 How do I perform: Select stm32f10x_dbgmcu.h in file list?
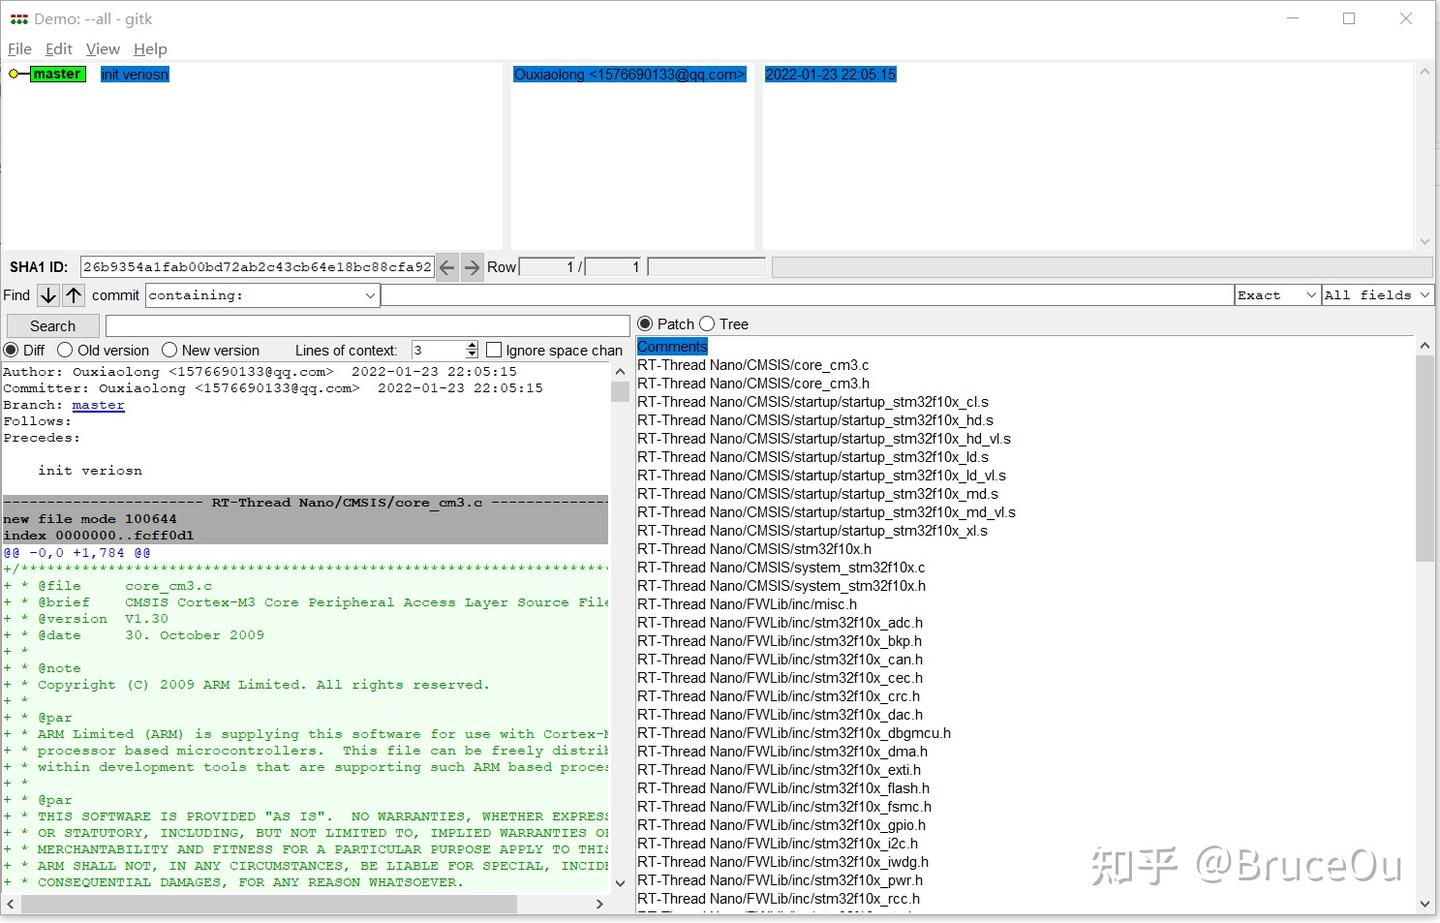tap(794, 733)
